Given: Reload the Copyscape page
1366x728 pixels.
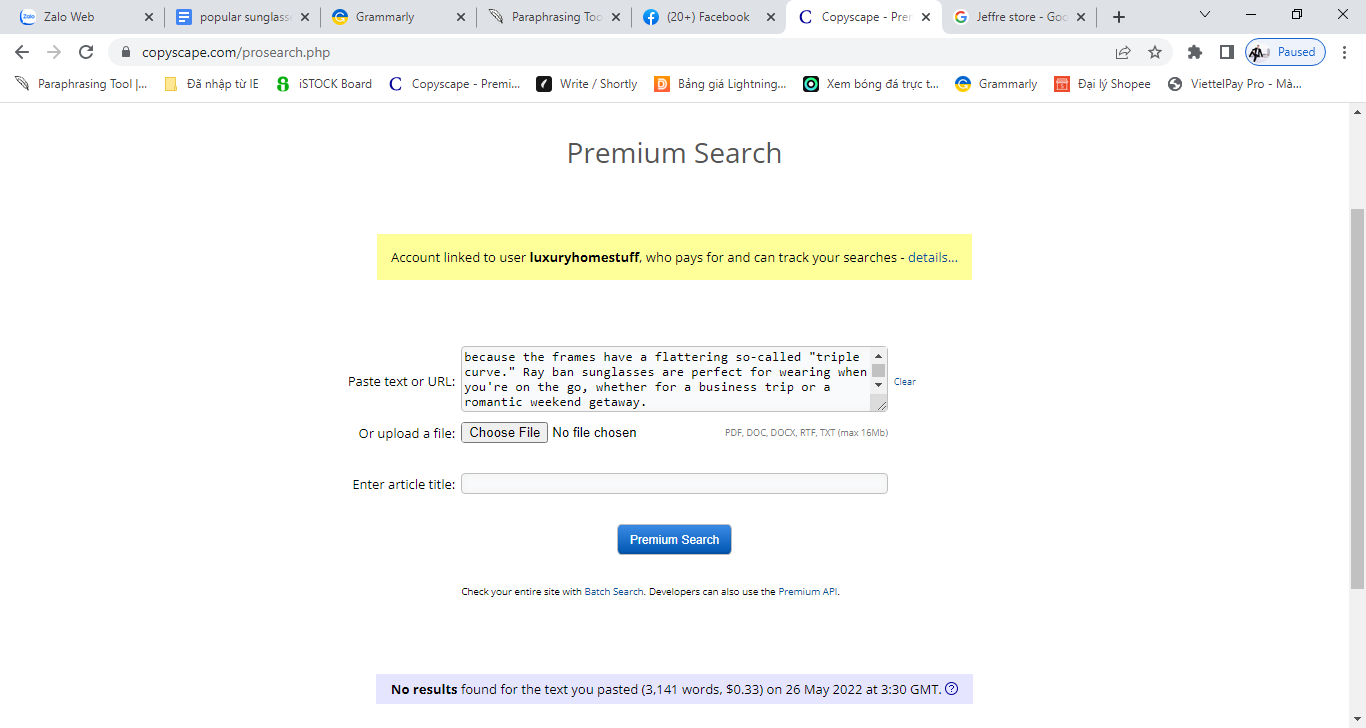Looking at the screenshot, I should pyautogui.click(x=86, y=52).
